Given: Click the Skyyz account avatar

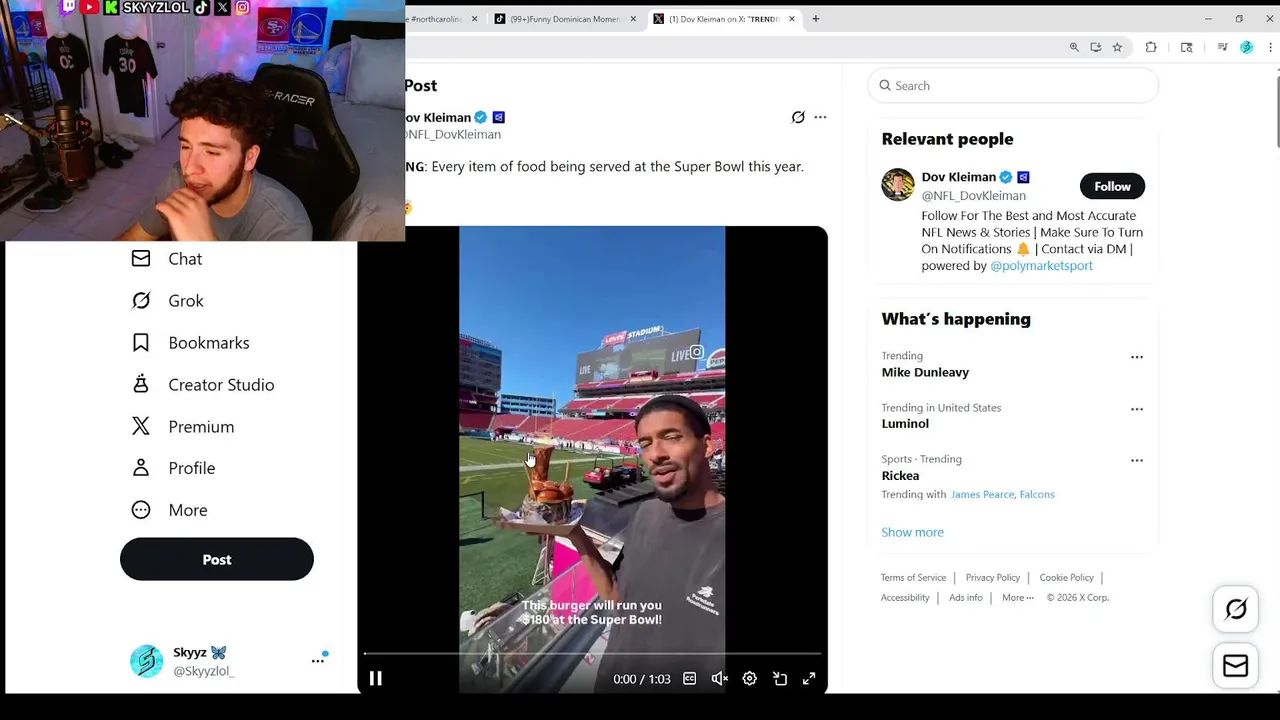Looking at the screenshot, I should coord(146,661).
